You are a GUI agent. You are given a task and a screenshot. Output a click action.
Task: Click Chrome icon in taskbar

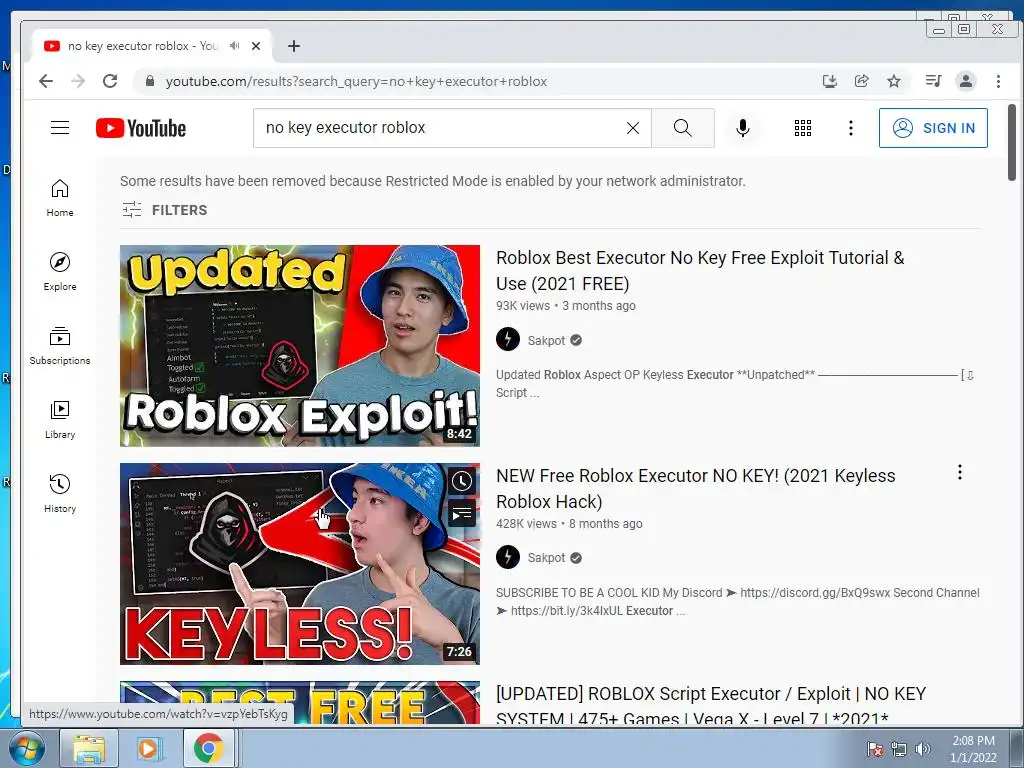pos(208,749)
